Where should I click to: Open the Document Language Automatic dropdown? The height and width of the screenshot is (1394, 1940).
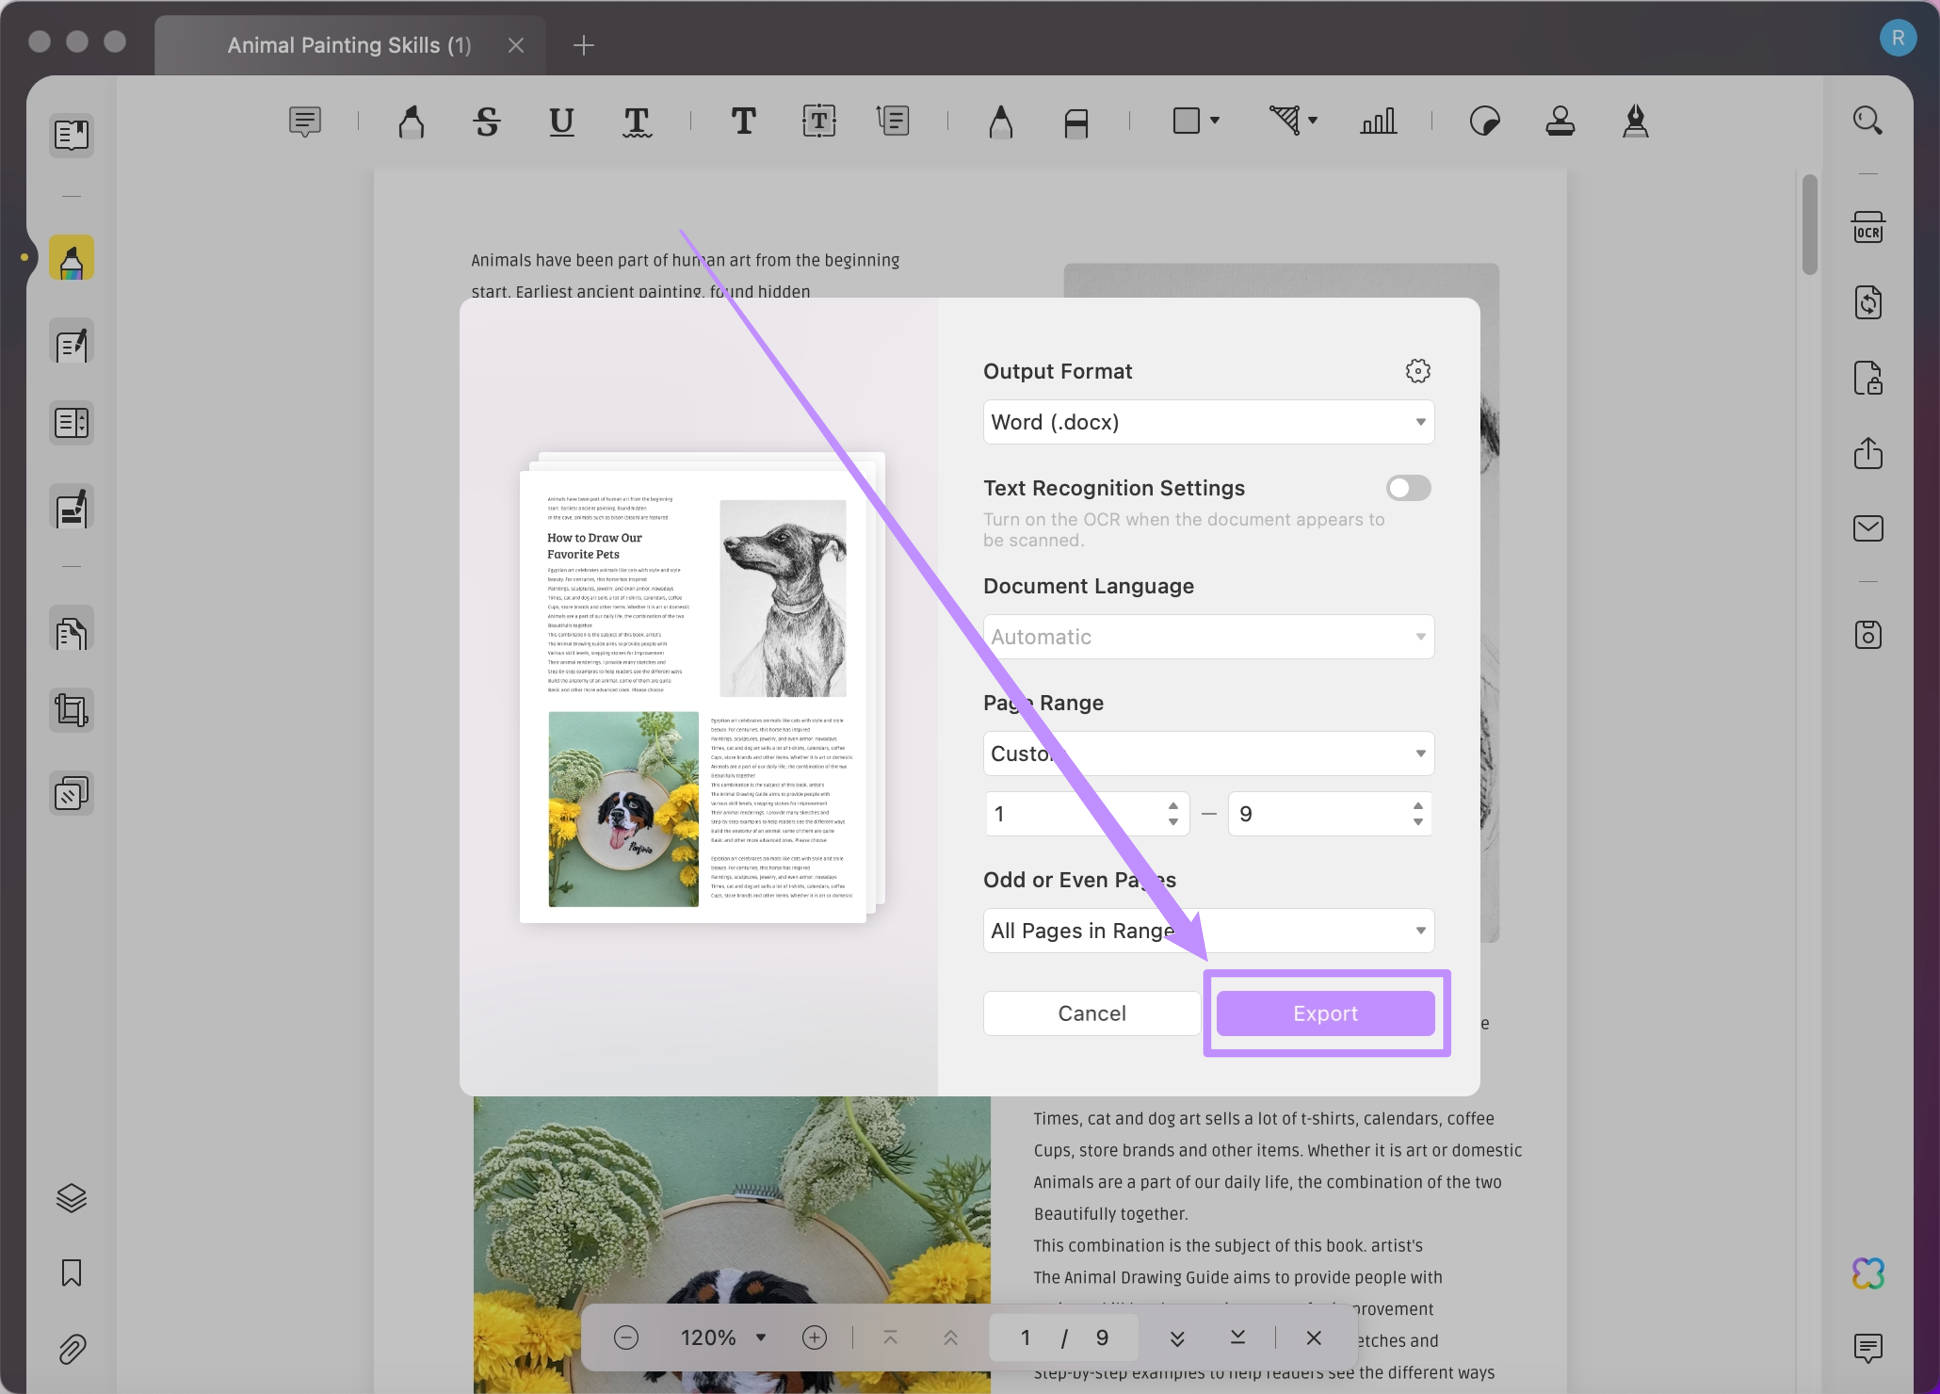1208,637
